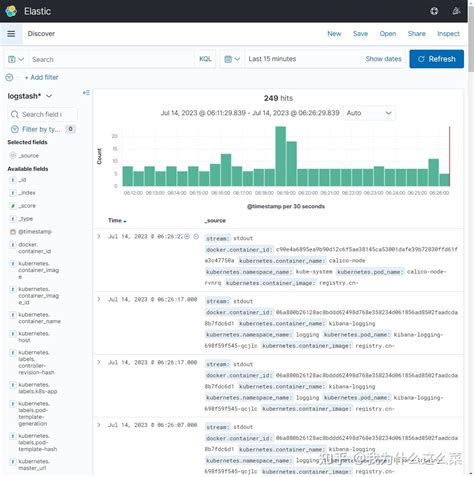
Task: Filter out value on first log row
Action: click(196, 236)
